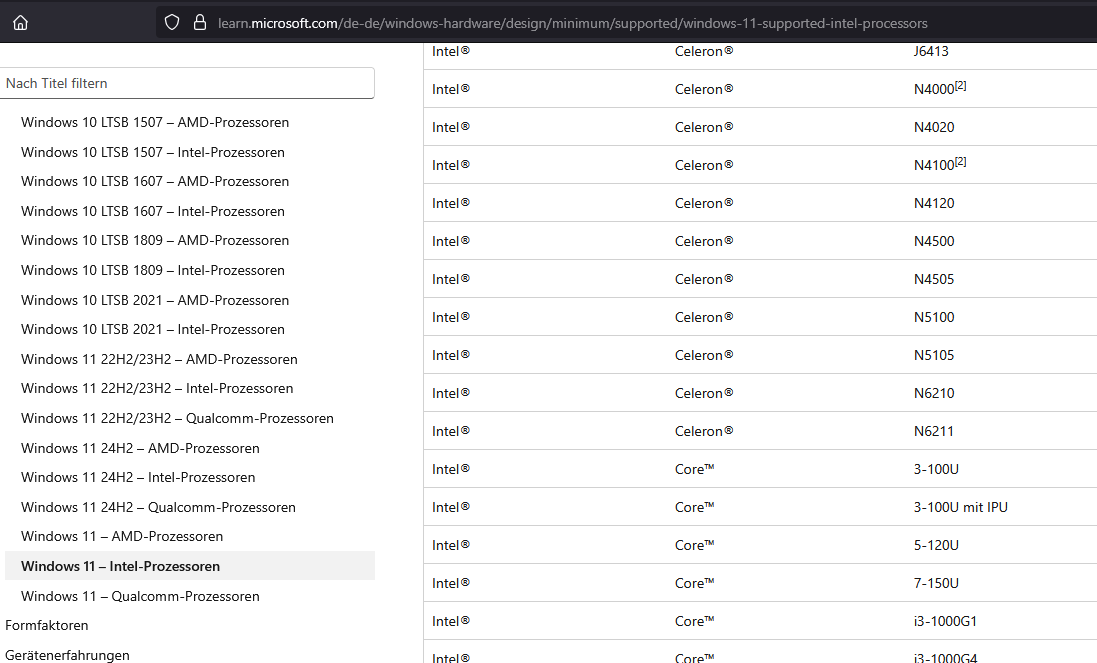
Task: Click the N6211 model cell
Action: coord(934,432)
